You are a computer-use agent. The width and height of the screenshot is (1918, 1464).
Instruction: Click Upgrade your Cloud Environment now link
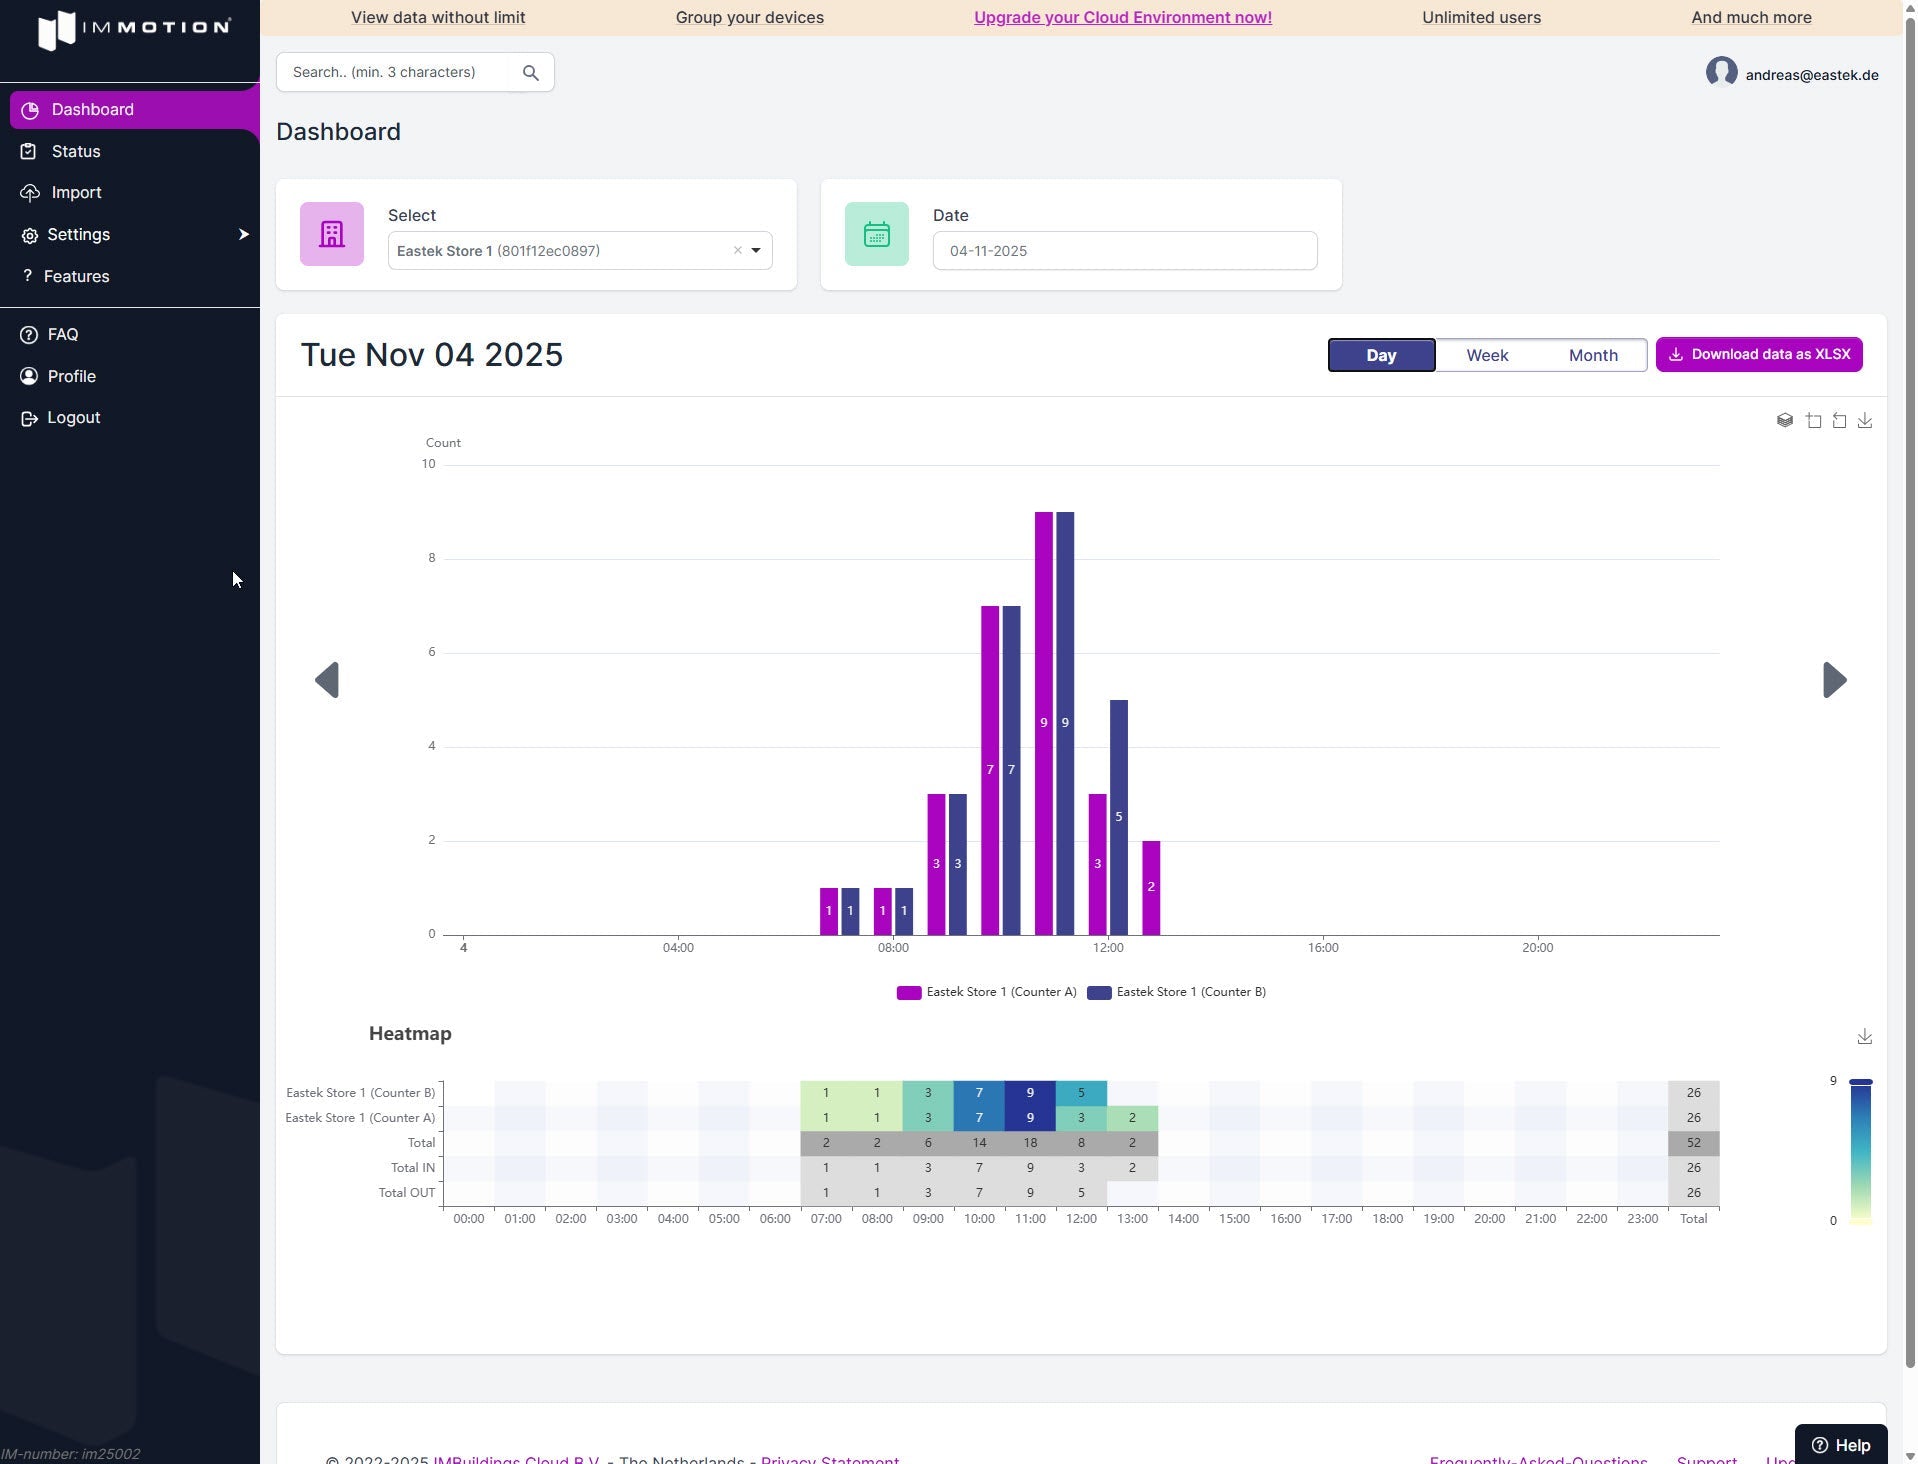coord(1122,17)
